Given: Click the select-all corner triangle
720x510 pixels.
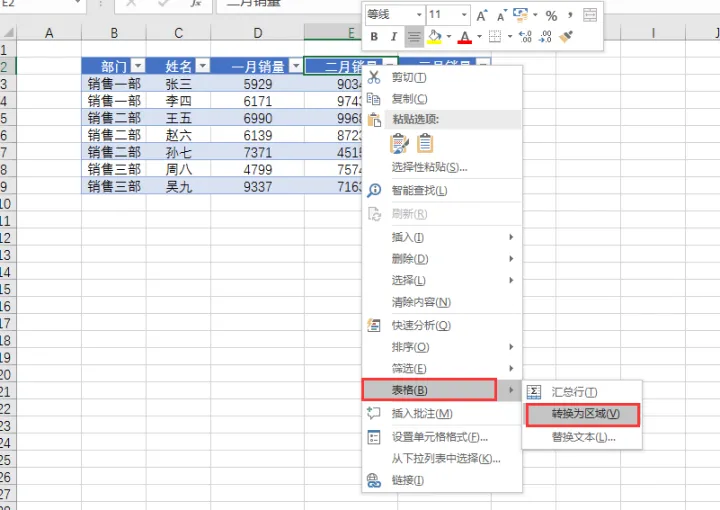Looking at the screenshot, I should [8, 33].
